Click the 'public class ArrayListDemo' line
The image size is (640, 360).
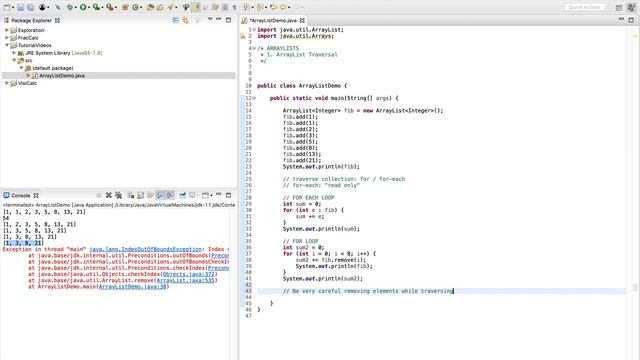click(x=302, y=86)
